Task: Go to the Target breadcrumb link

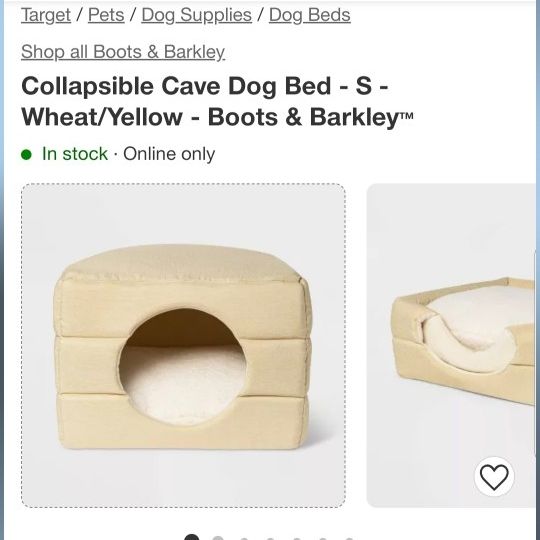Action: coord(46,15)
